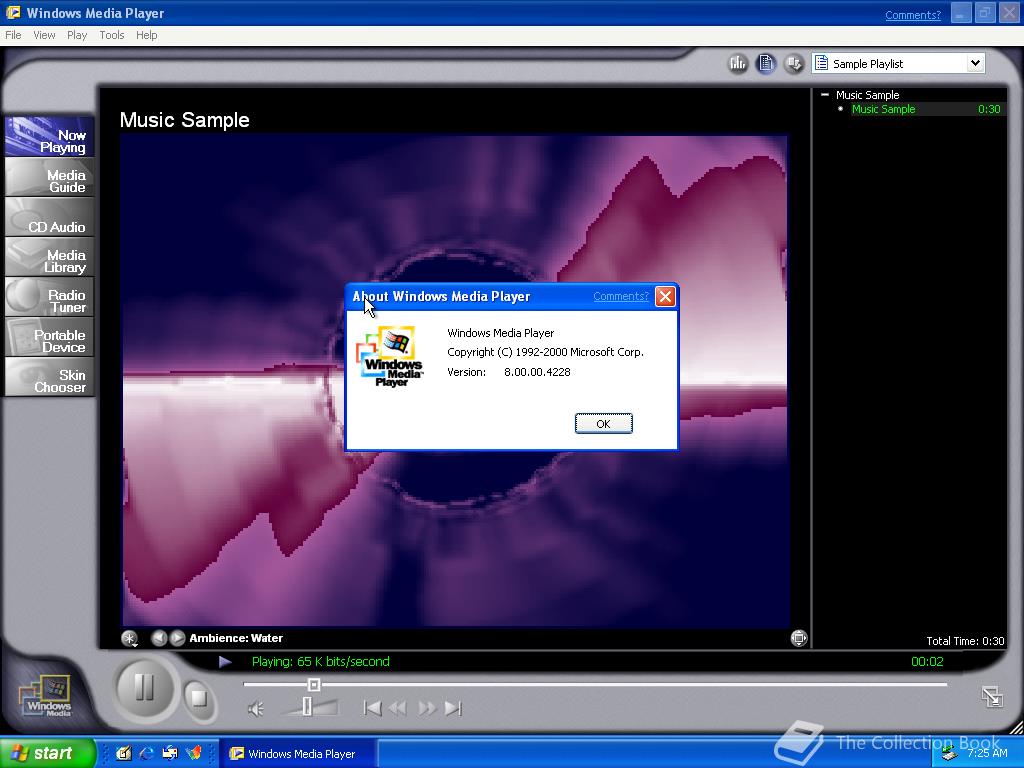Open the Play menu
1024x768 pixels.
click(x=77, y=35)
